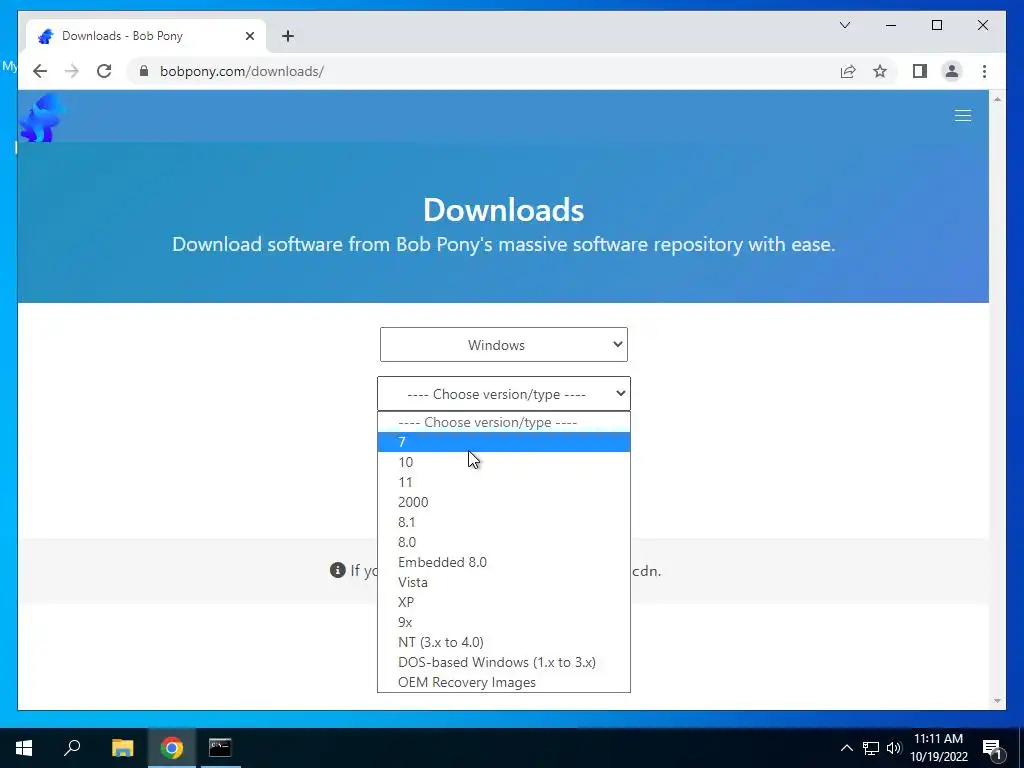
Task: Choose XP from the version list
Action: [504, 602]
